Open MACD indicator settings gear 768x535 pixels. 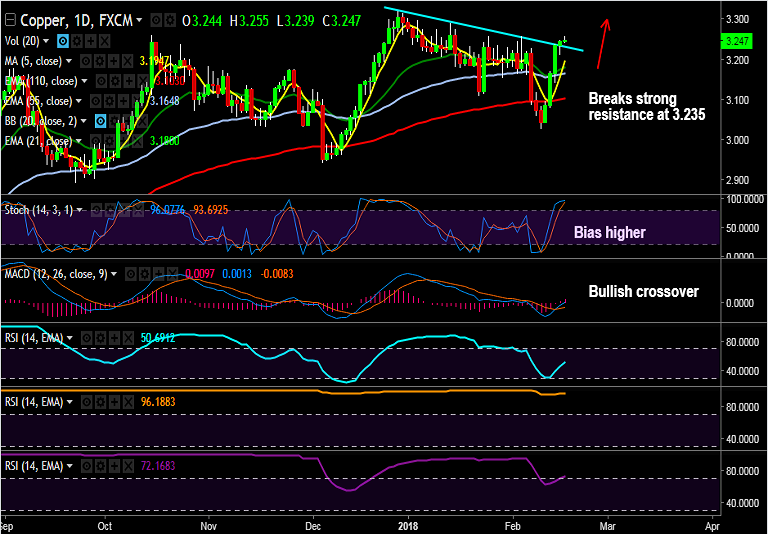(144, 274)
